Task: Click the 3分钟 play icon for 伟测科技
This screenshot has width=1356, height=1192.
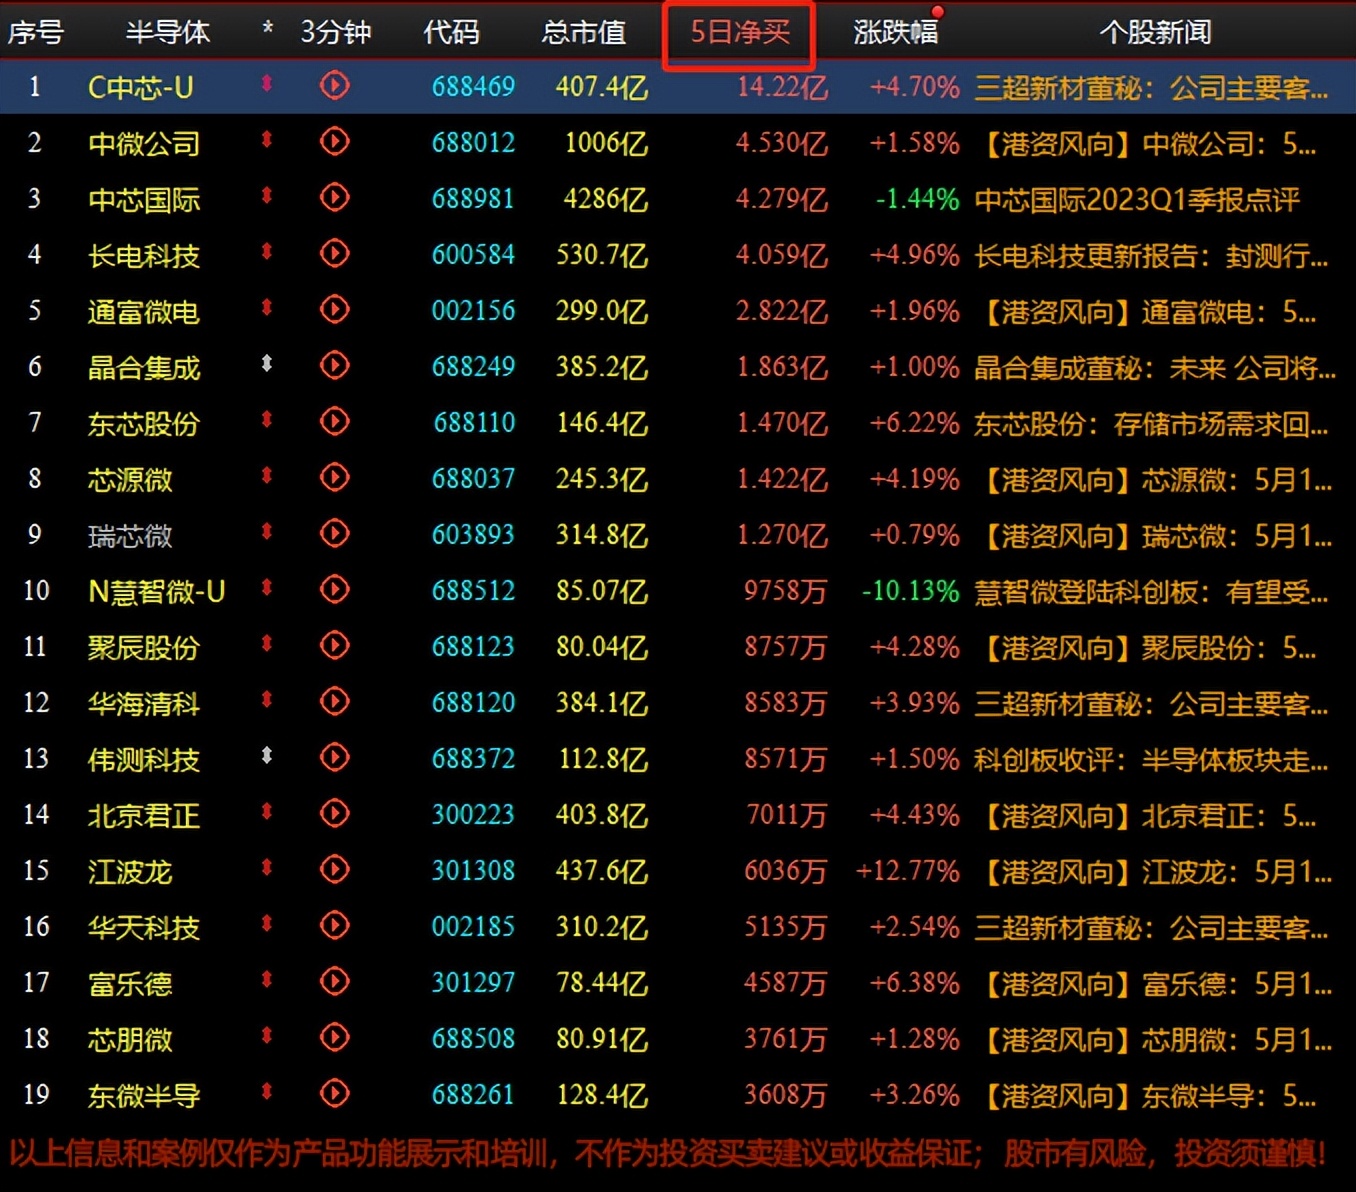Action: (334, 758)
